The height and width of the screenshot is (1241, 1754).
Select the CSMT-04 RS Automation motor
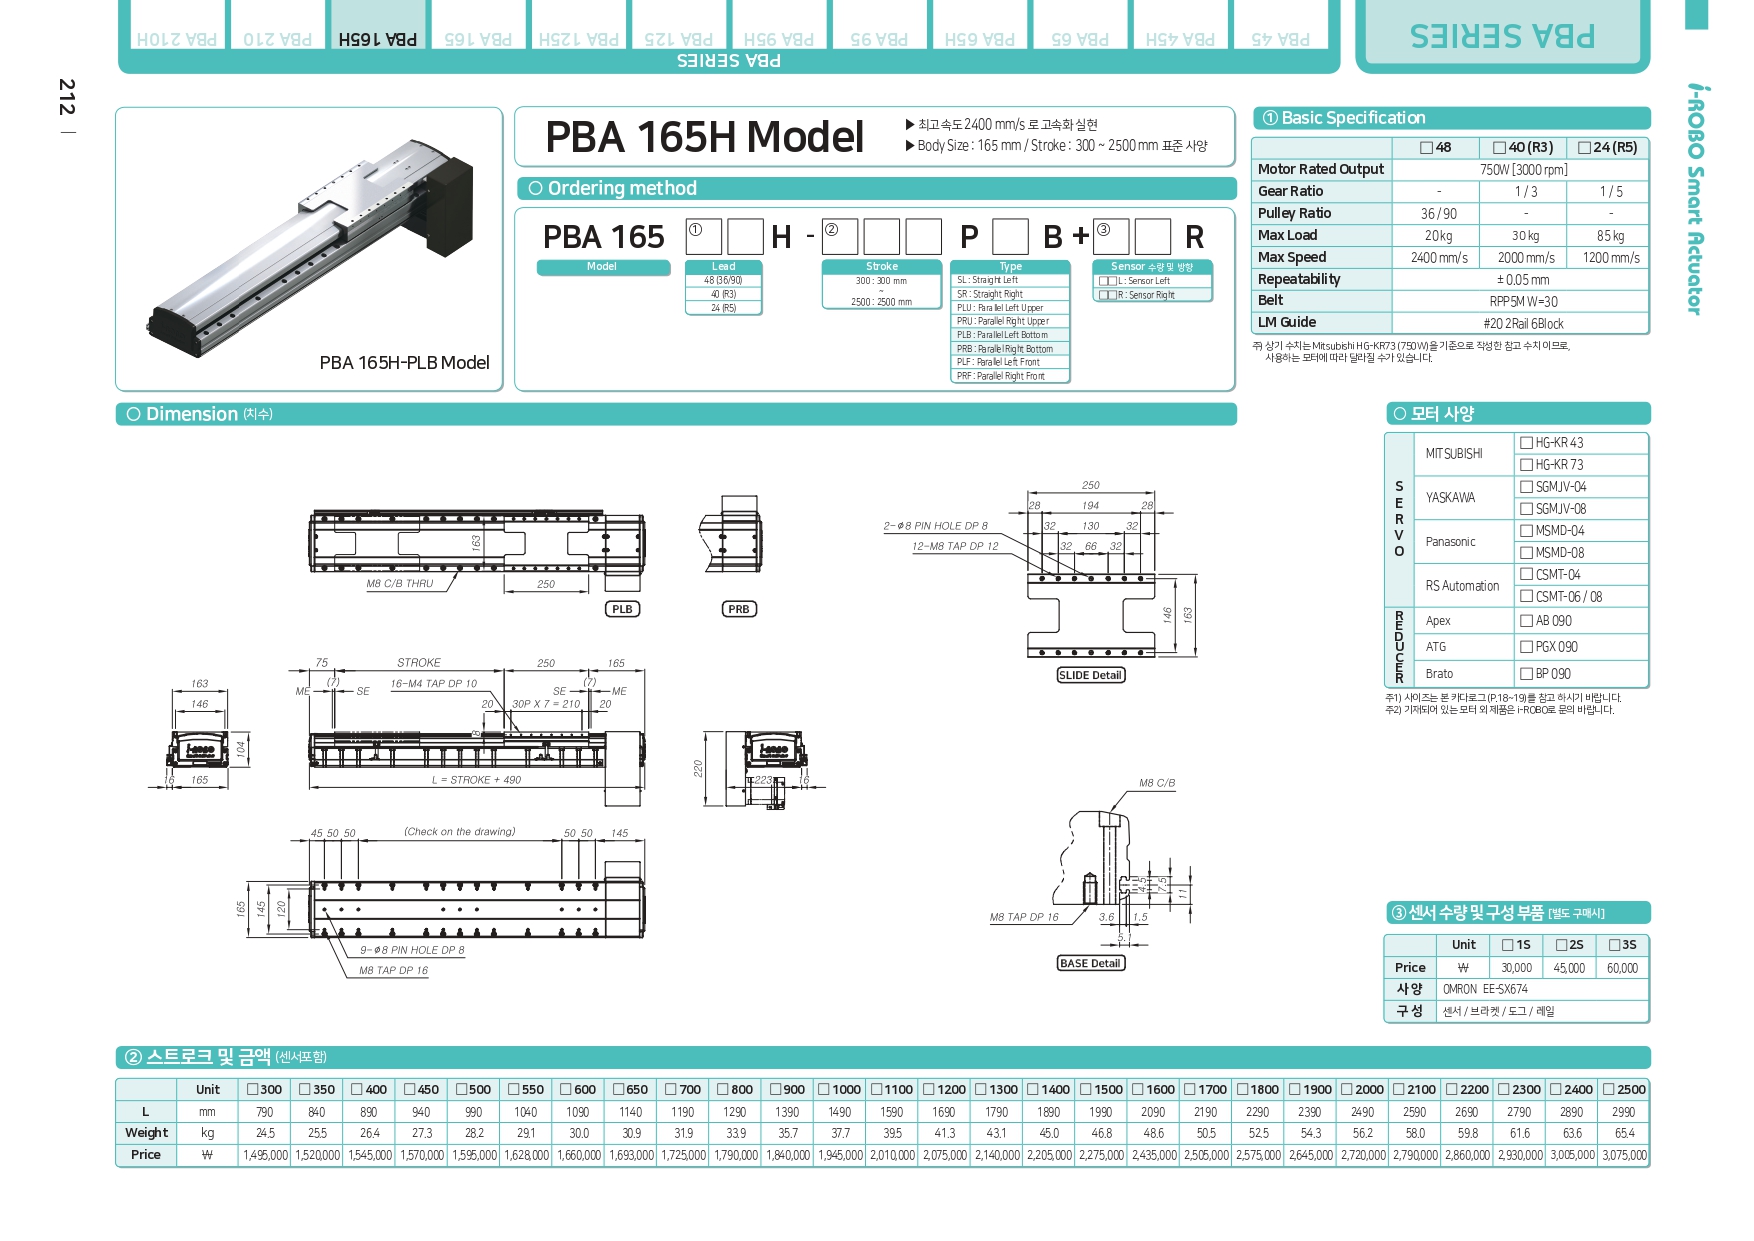click(x=1526, y=575)
